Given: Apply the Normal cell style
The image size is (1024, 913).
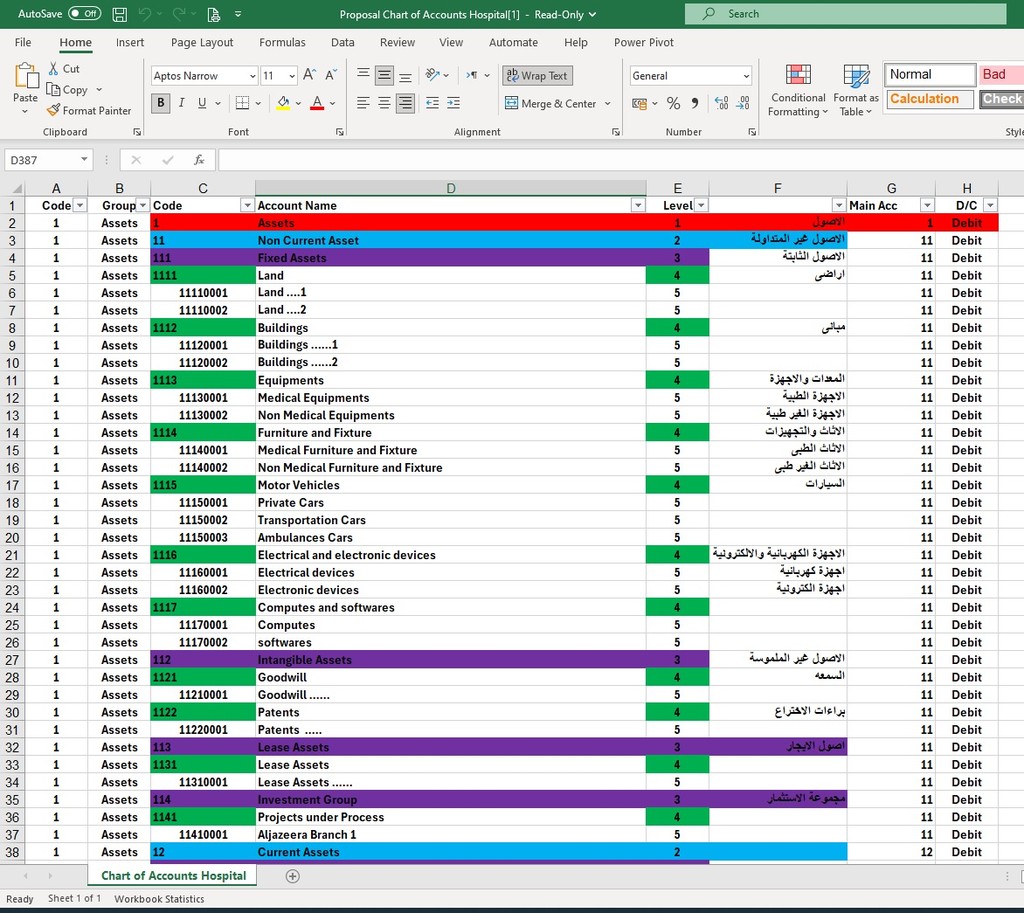Looking at the screenshot, I should click(930, 74).
